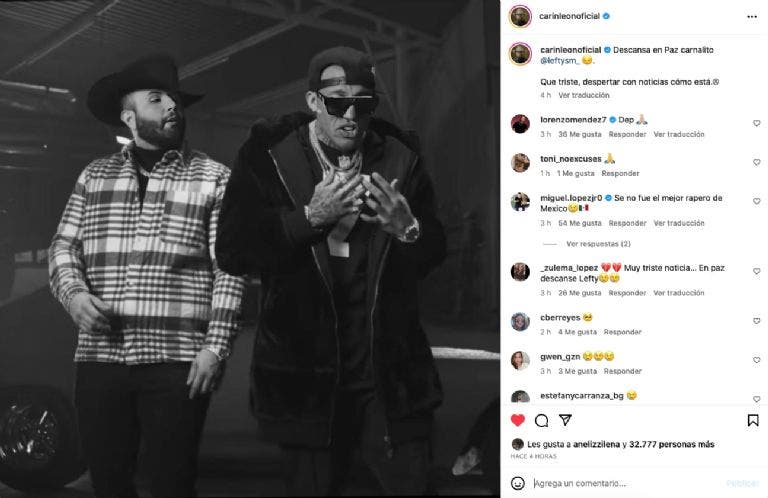This screenshot has width=768, height=498.
Task: Save the post with the bookmark icon
Action: click(x=753, y=420)
